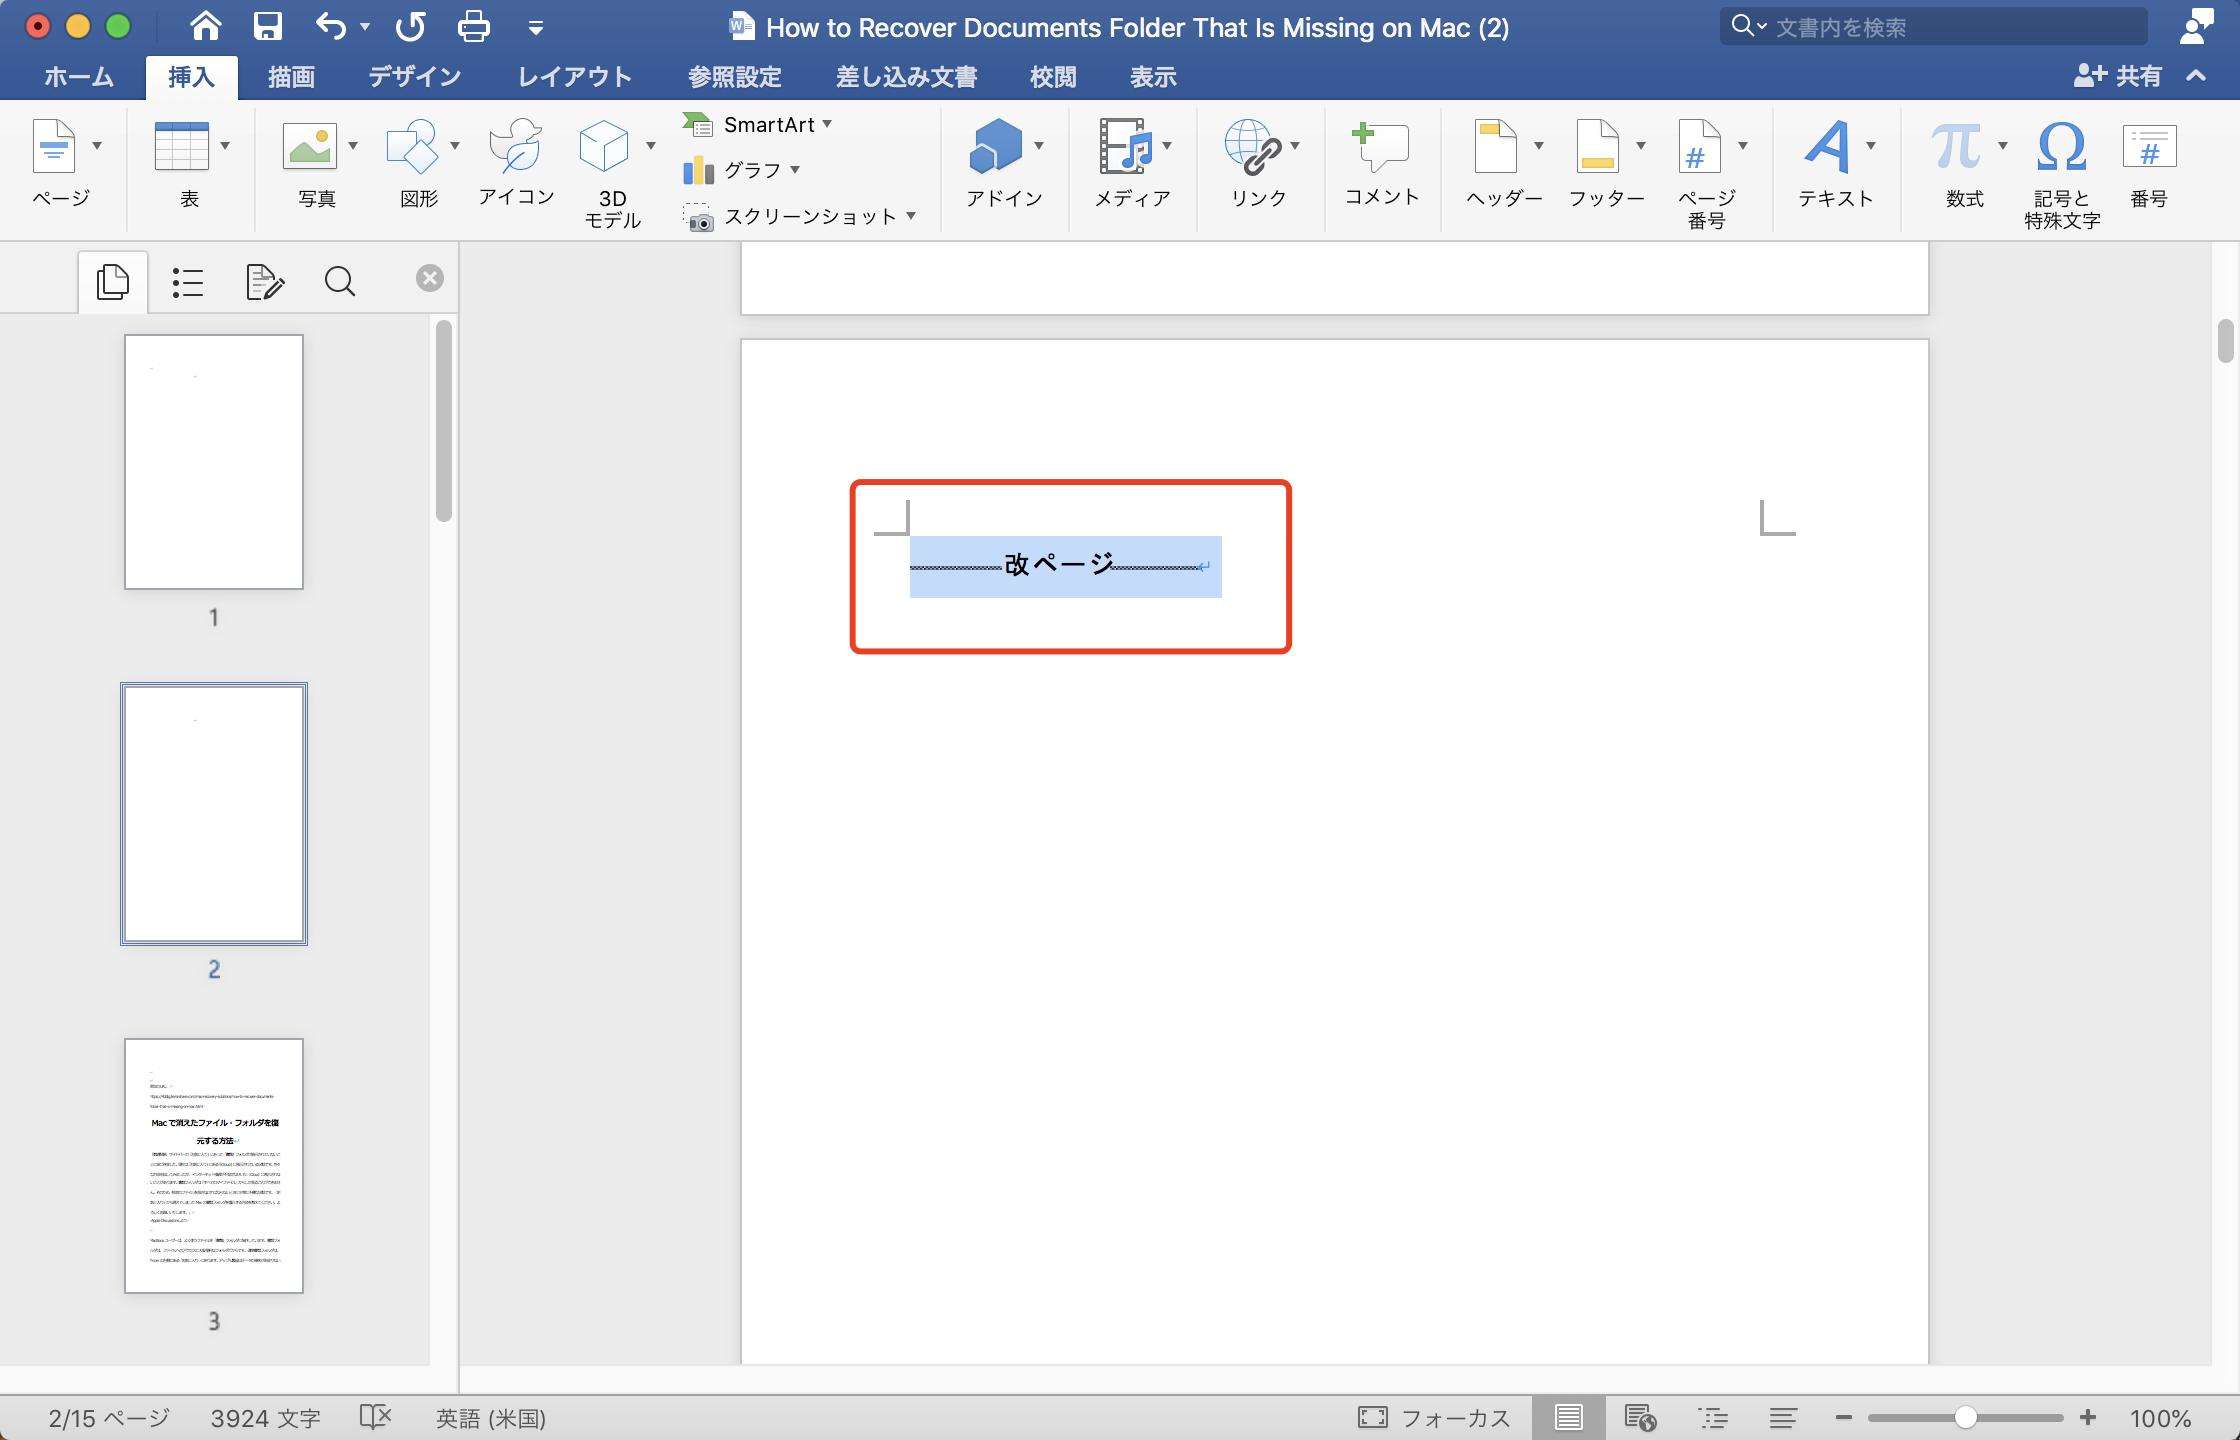Open search tab in navigation pane

pos(340,282)
